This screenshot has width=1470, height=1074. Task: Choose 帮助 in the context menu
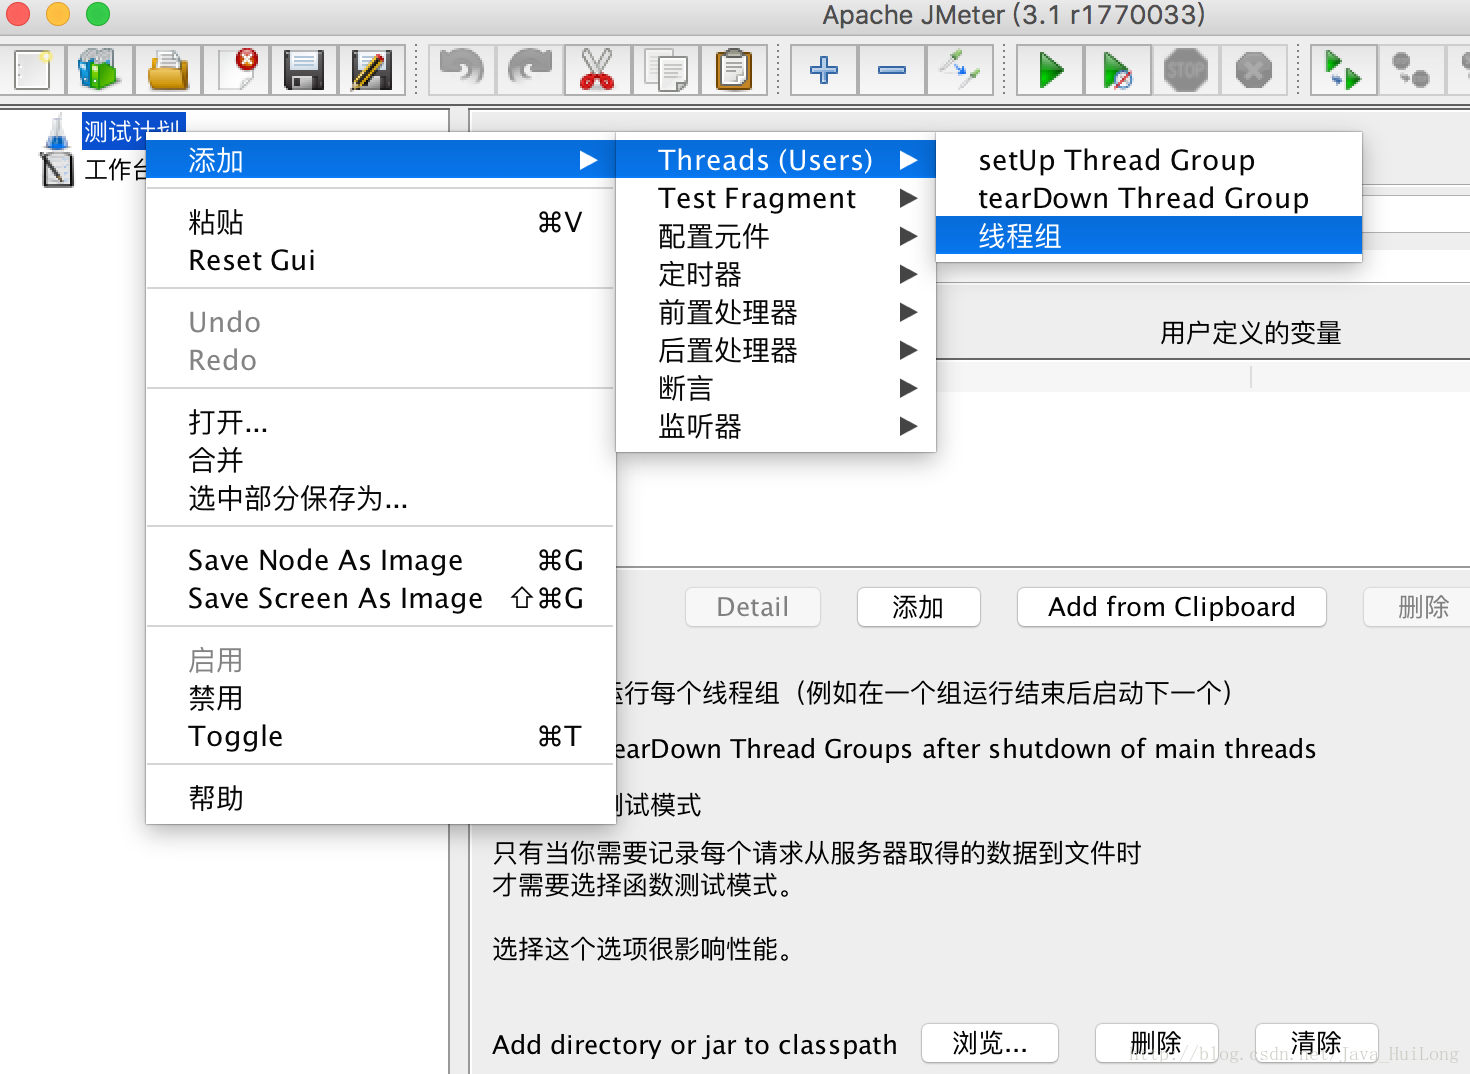(x=380, y=798)
